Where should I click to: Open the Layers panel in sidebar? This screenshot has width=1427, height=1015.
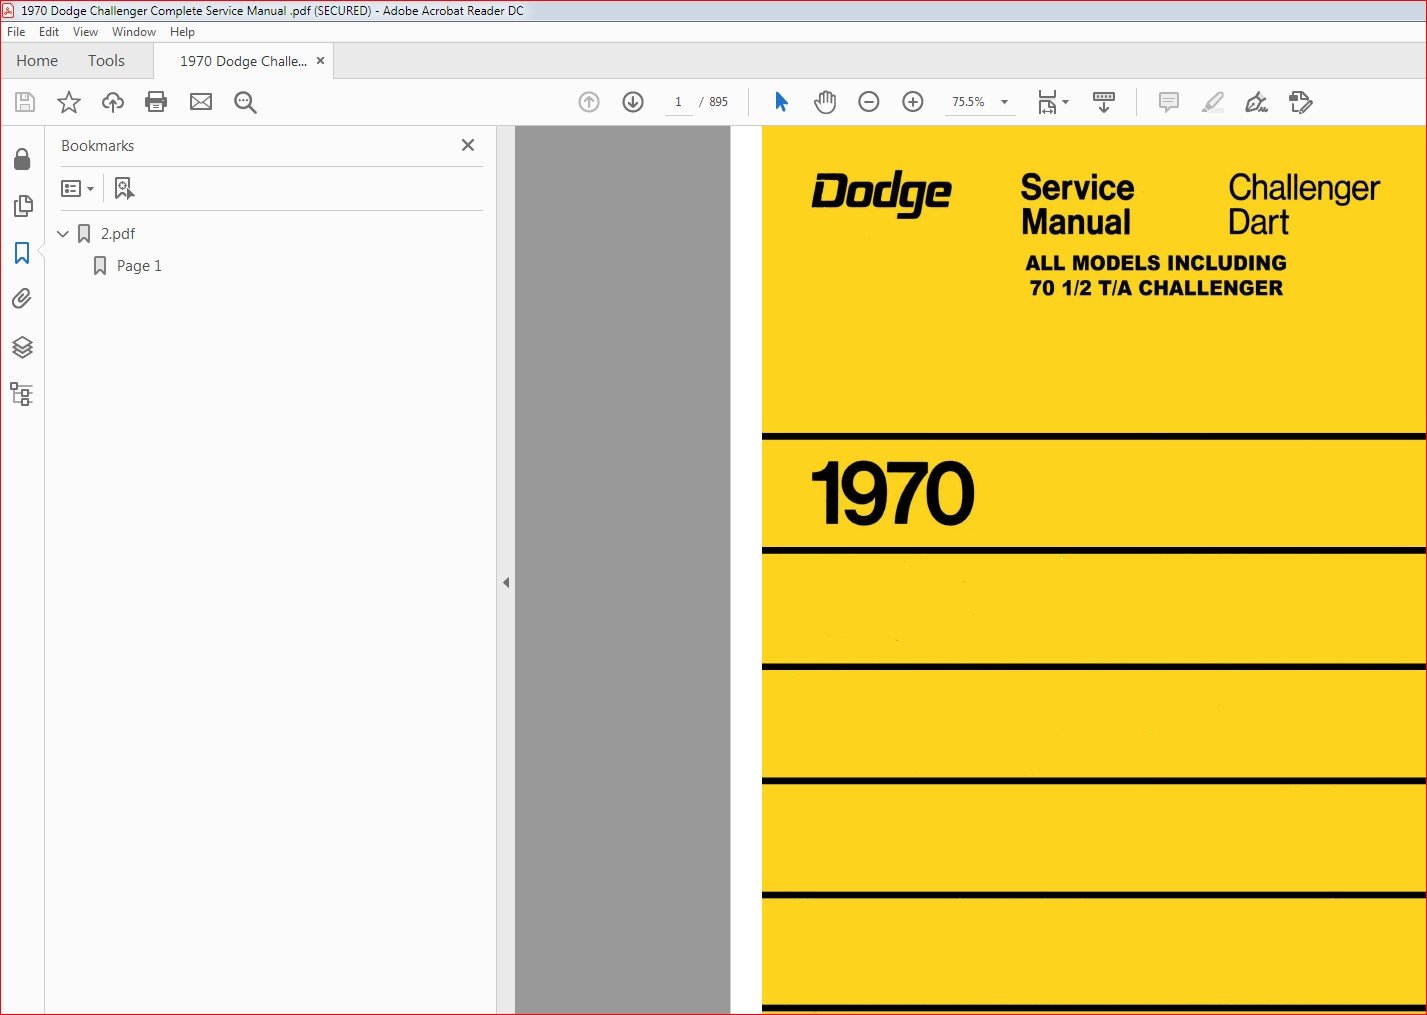22,347
